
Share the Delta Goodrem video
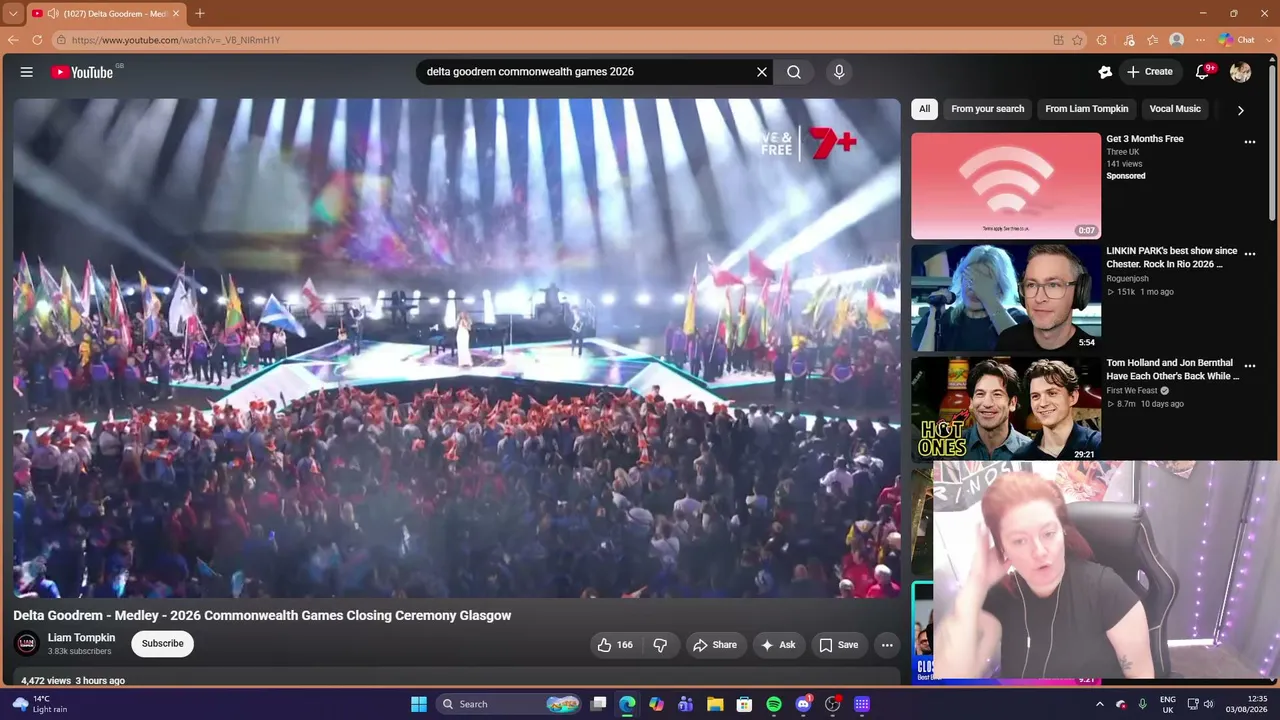[715, 645]
